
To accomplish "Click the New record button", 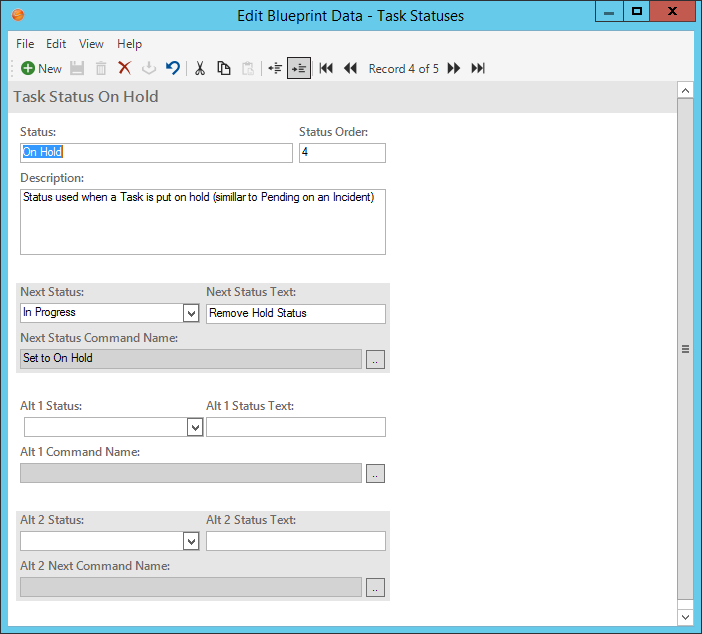I will tap(41, 69).
